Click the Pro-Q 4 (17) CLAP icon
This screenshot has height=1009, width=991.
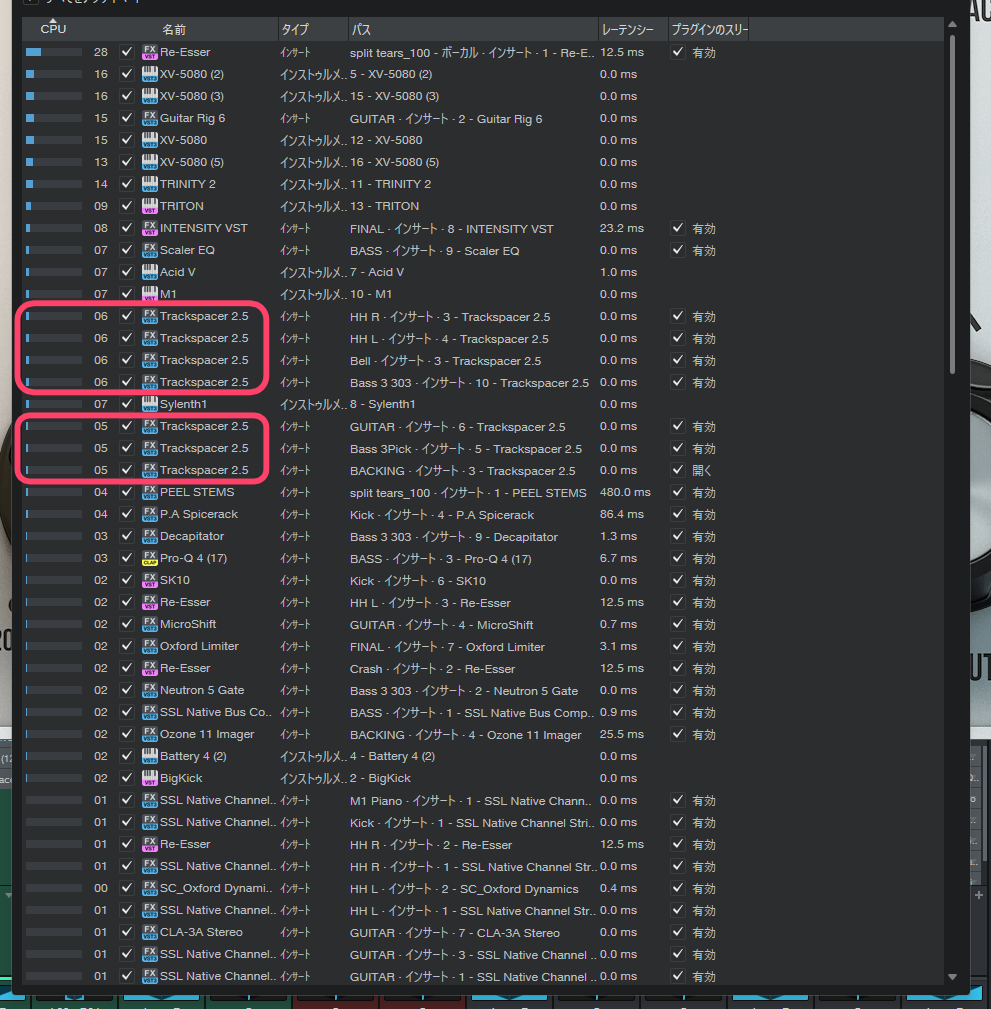tap(150, 558)
